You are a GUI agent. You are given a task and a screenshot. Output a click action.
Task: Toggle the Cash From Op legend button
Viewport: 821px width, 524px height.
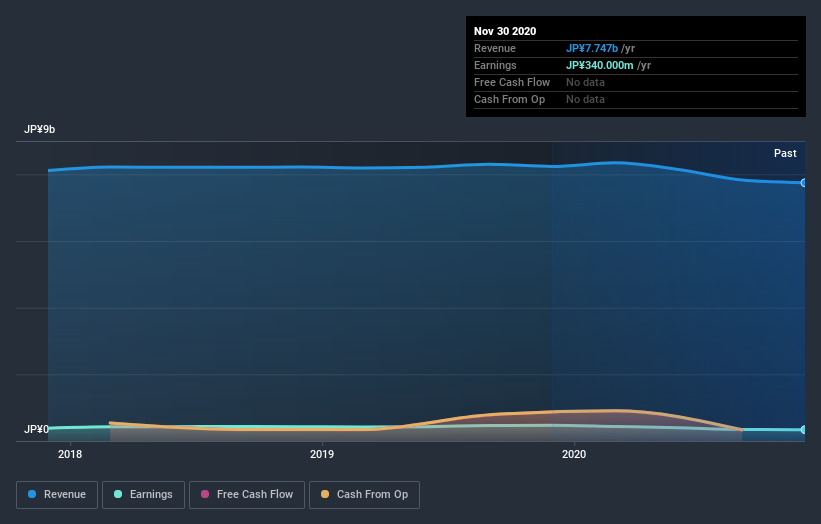[364, 495]
